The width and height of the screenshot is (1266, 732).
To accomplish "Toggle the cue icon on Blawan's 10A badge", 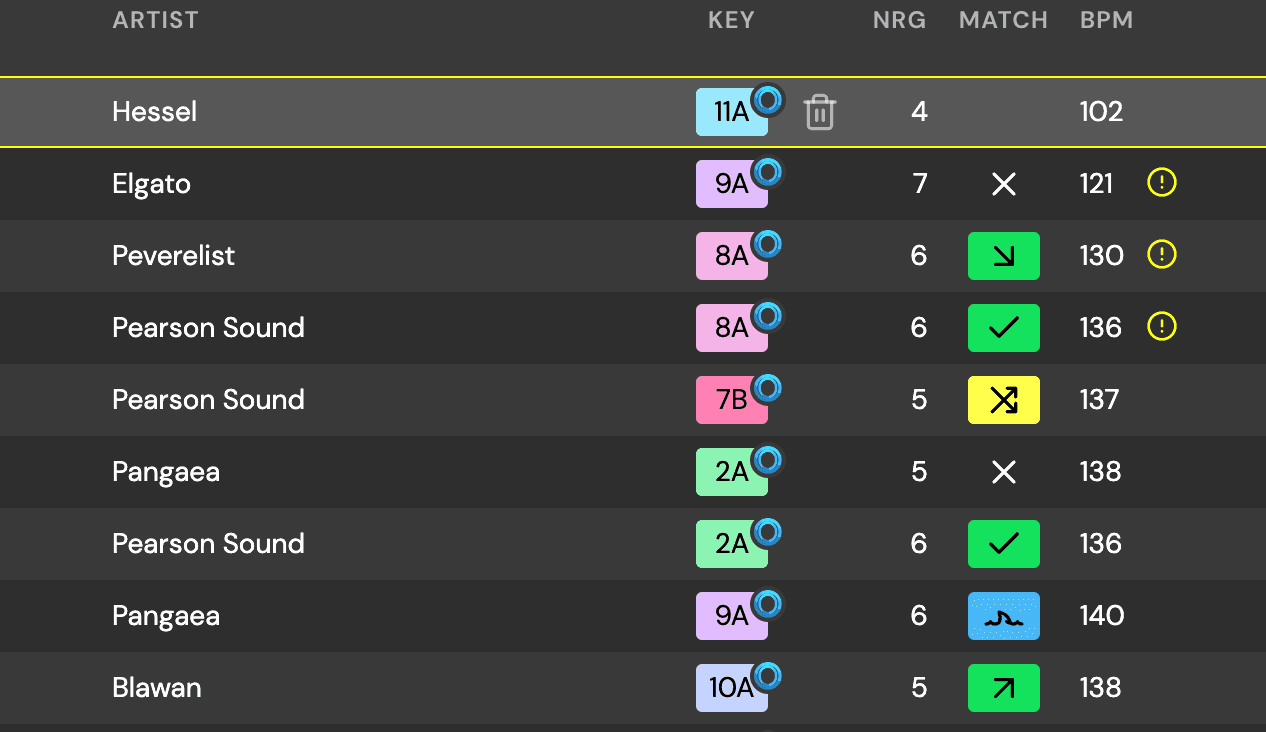I will [x=767, y=673].
